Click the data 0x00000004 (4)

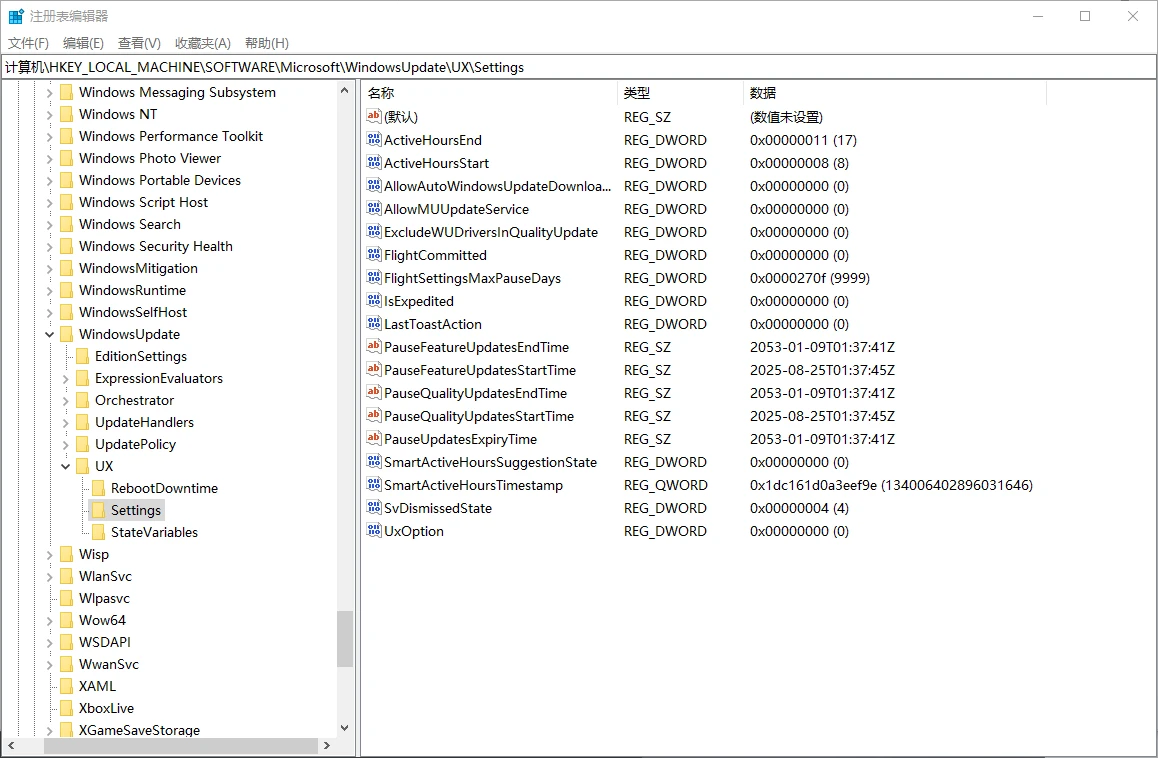point(799,508)
